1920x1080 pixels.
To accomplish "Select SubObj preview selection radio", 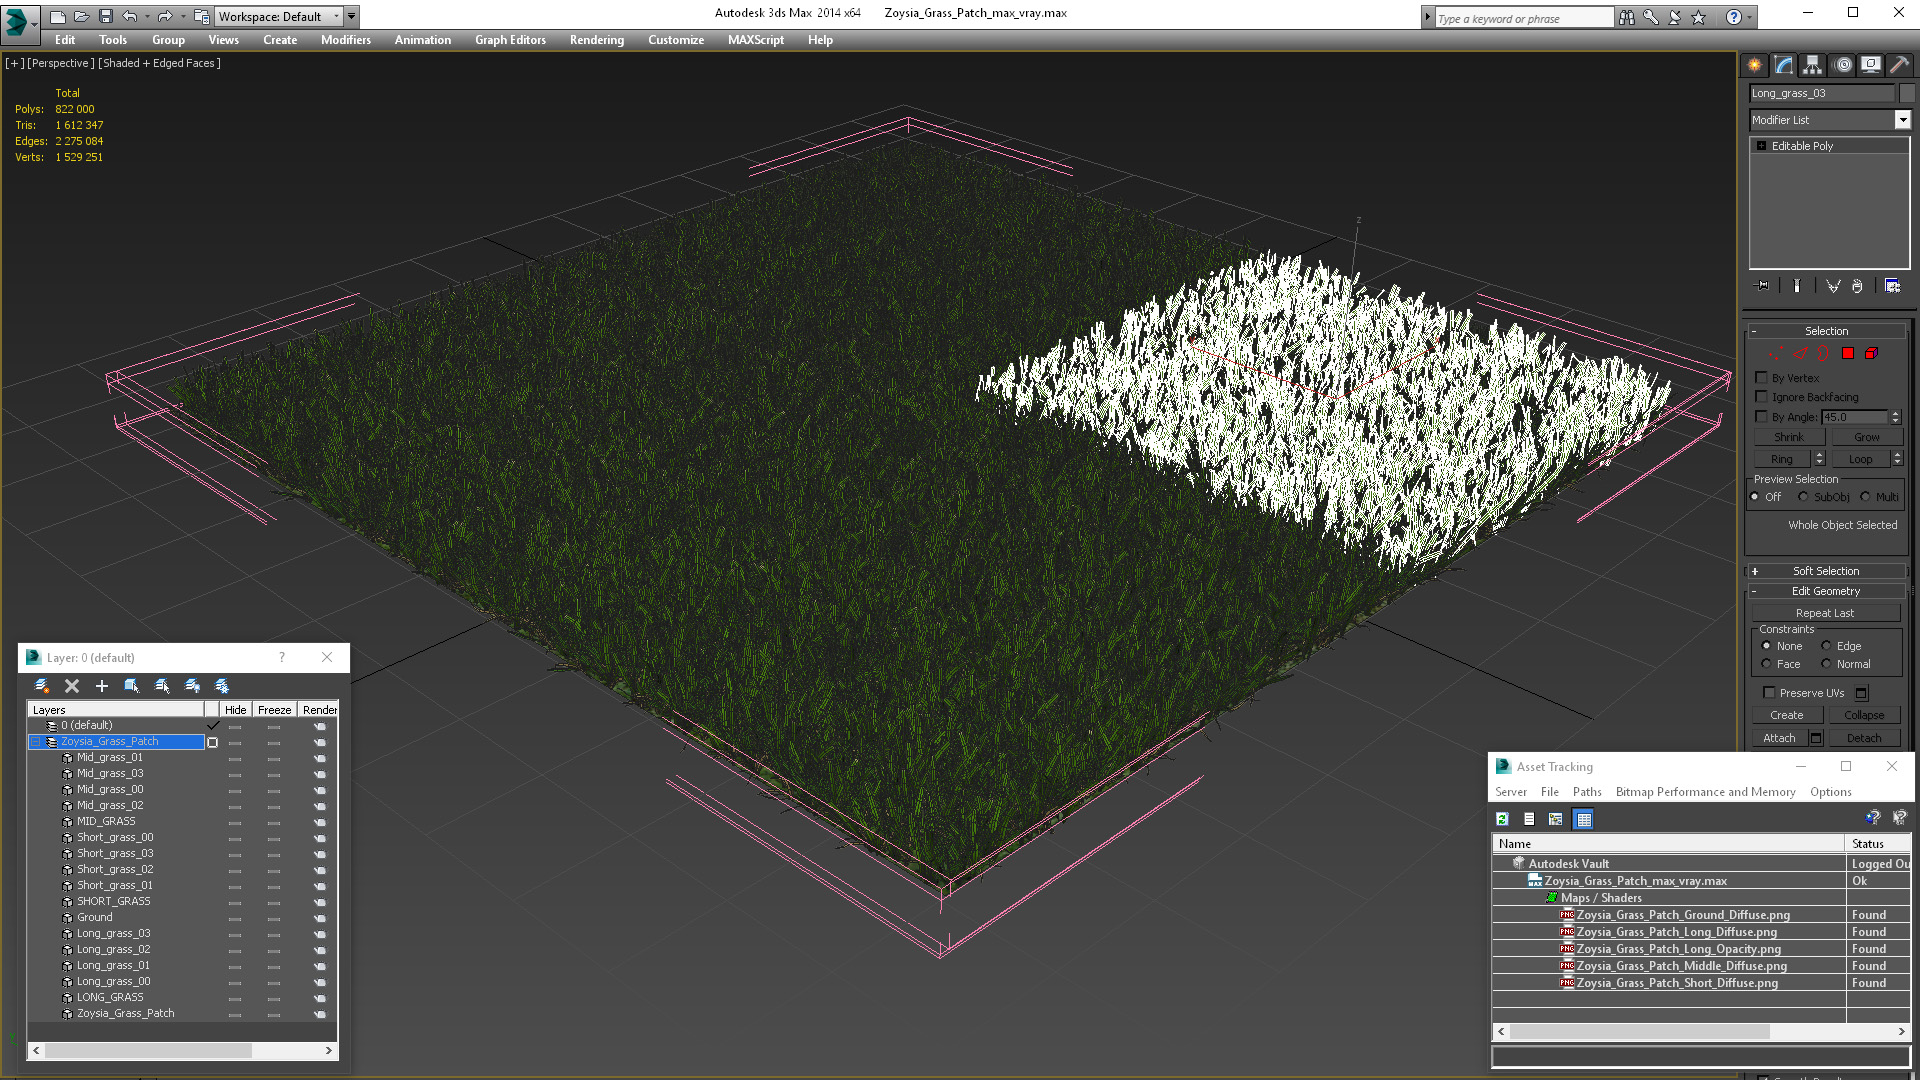I will coord(1803,497).
